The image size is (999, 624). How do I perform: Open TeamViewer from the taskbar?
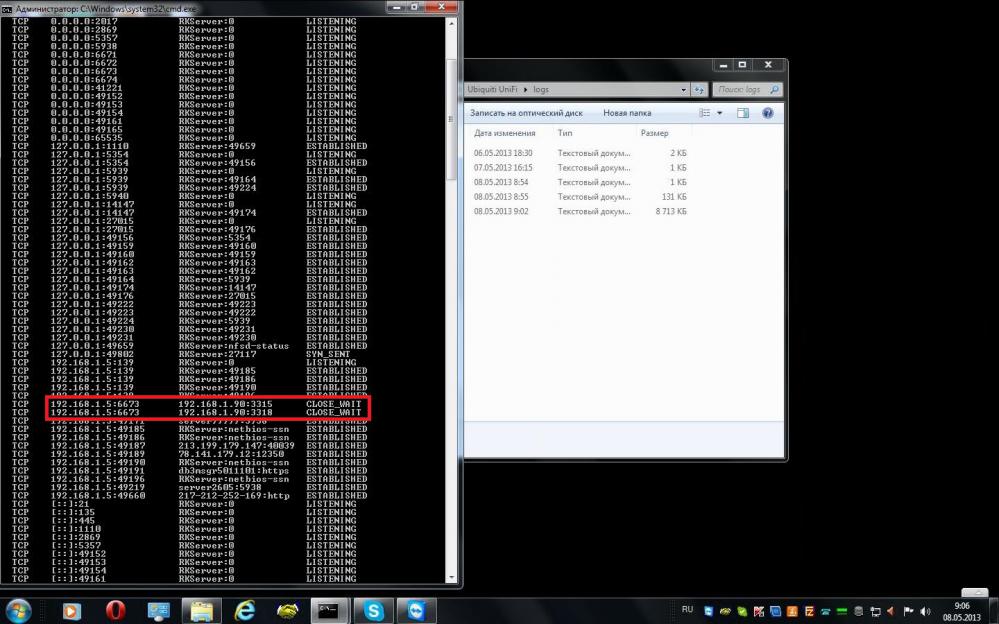(416, 609)
